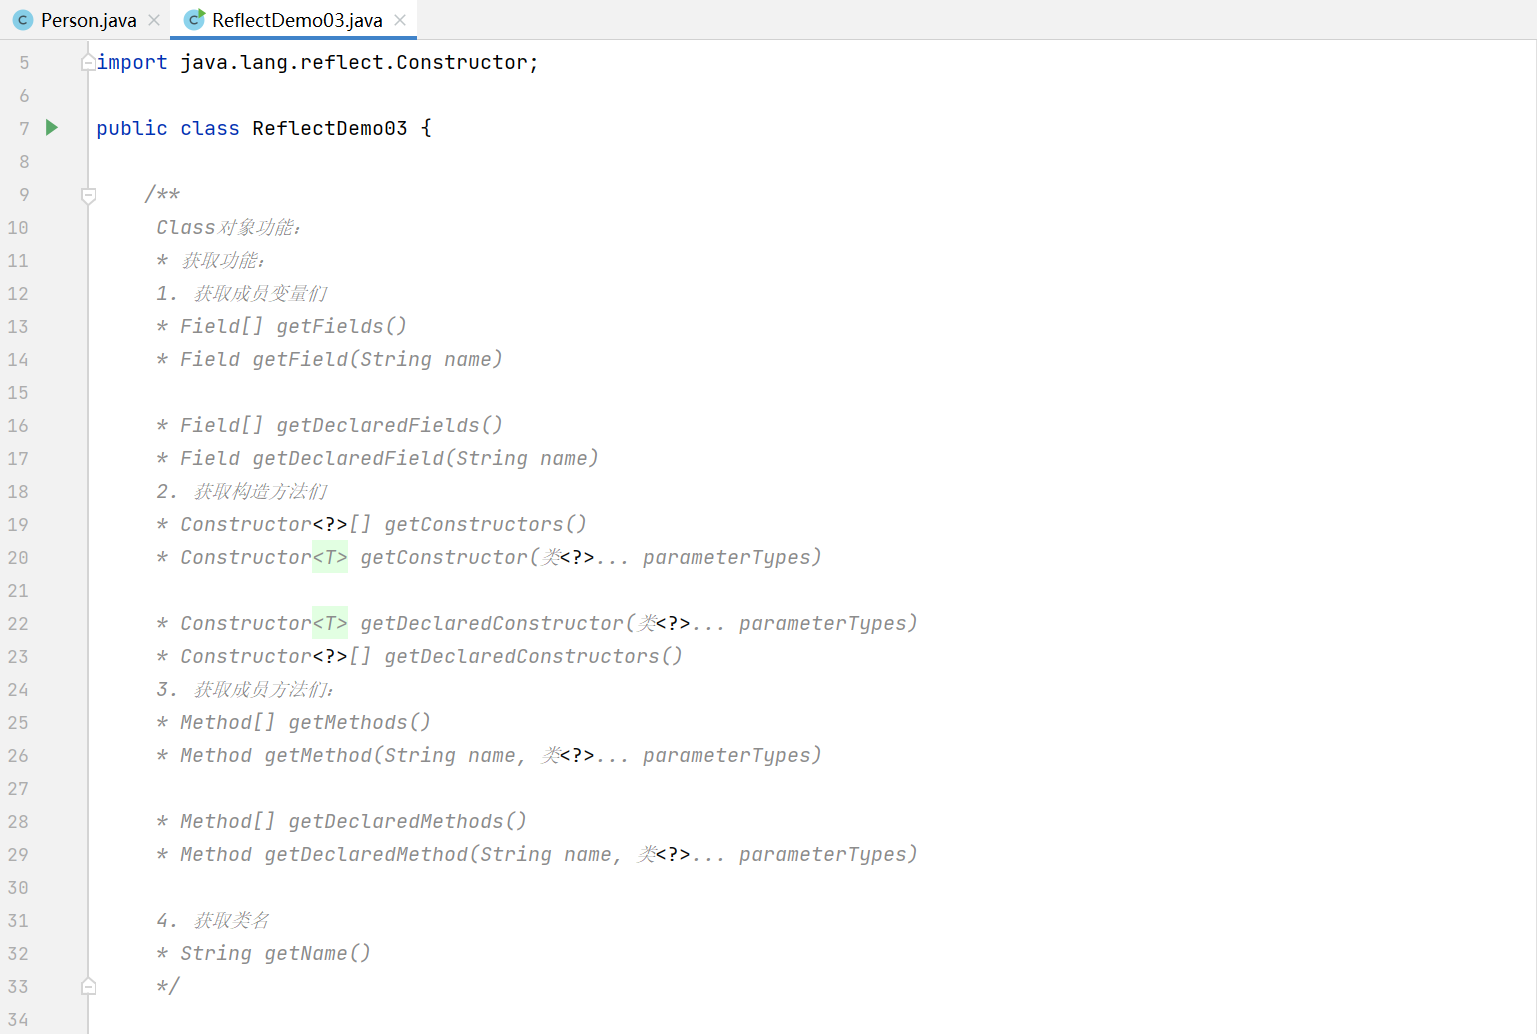Click '获取类名' comment on line 31
Image resolution: width=1537 pixels, height=1034 pixels.
pos(231,920)
